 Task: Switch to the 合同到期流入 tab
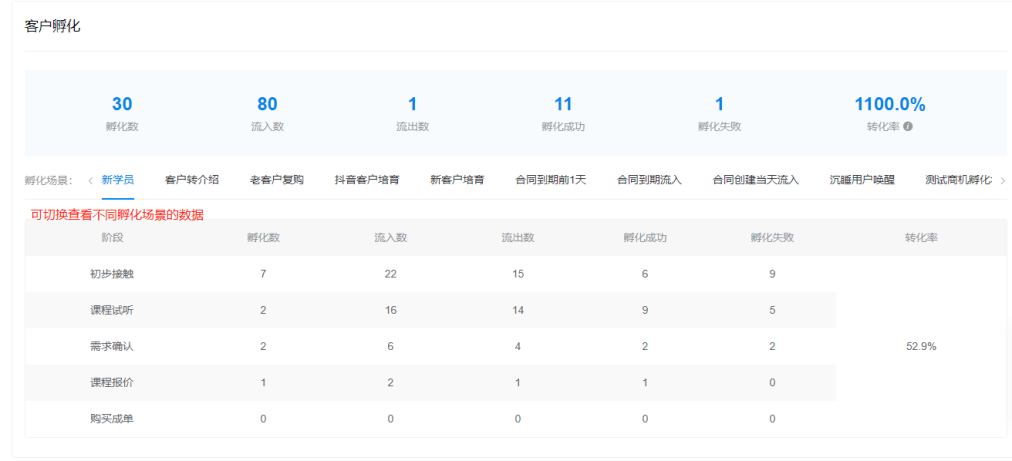coord(648,180)
